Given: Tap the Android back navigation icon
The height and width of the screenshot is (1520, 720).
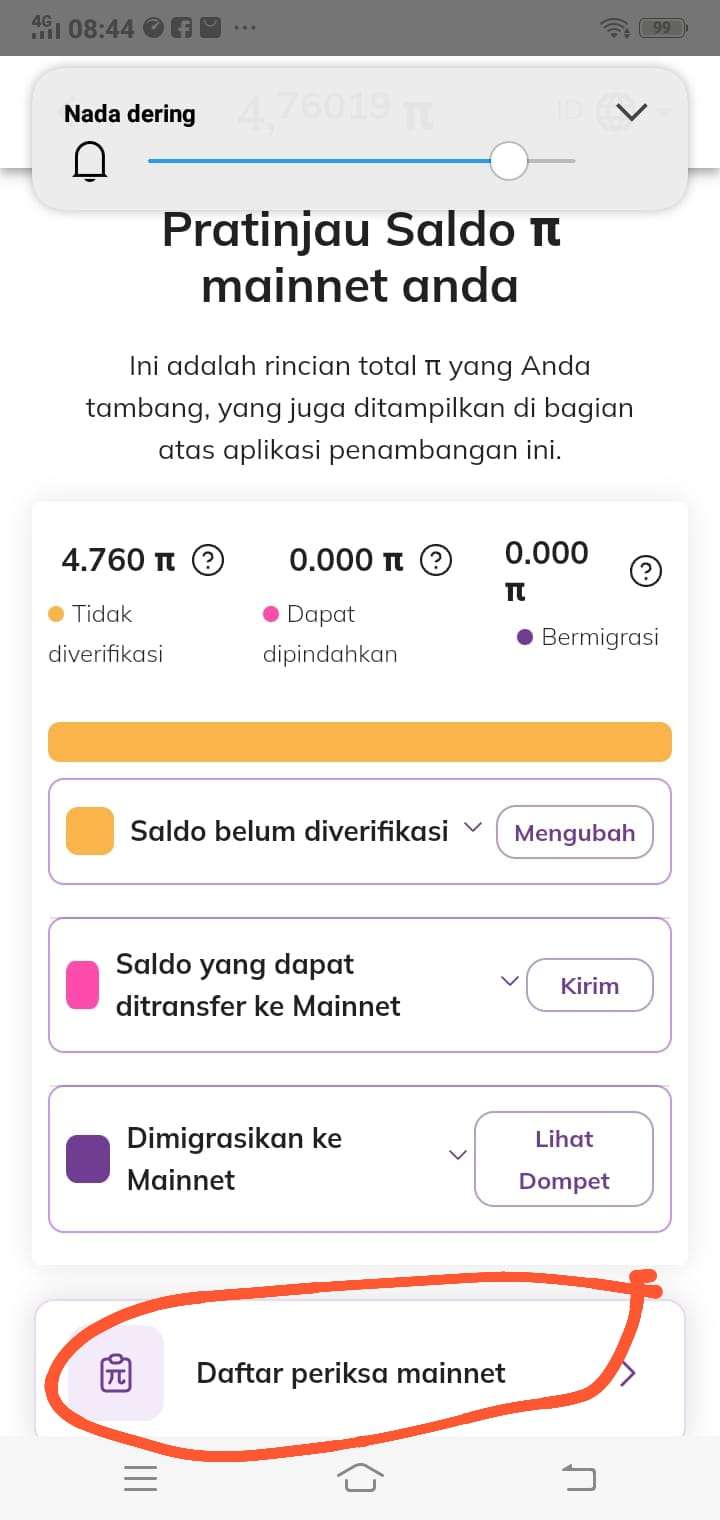Looking at the screenshot, I should [579, 1477].
